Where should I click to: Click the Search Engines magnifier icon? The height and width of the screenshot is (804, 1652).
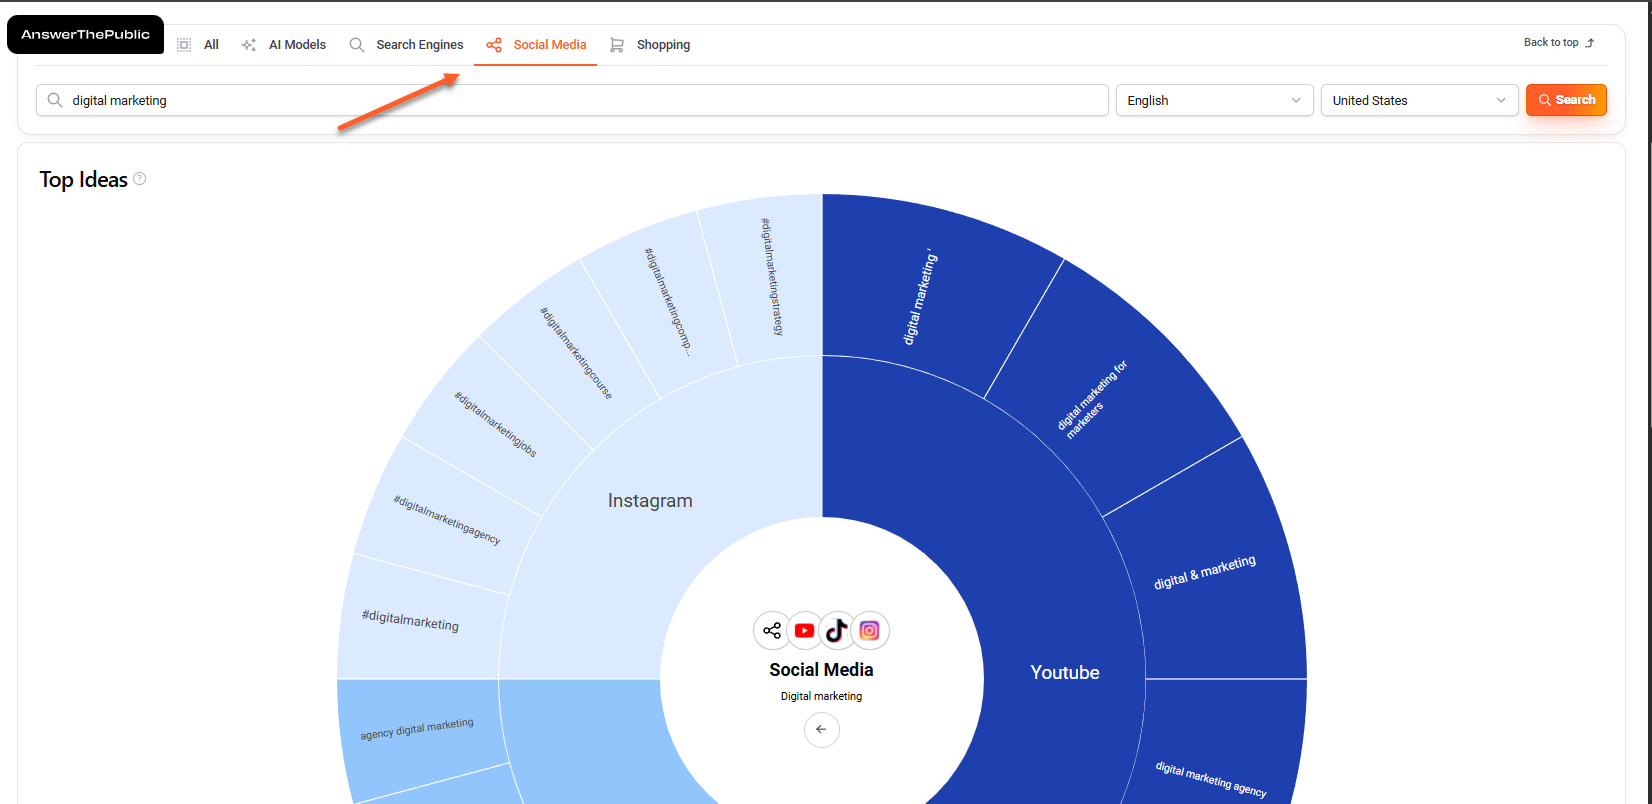pyautogui.click(x=356, y=45)
